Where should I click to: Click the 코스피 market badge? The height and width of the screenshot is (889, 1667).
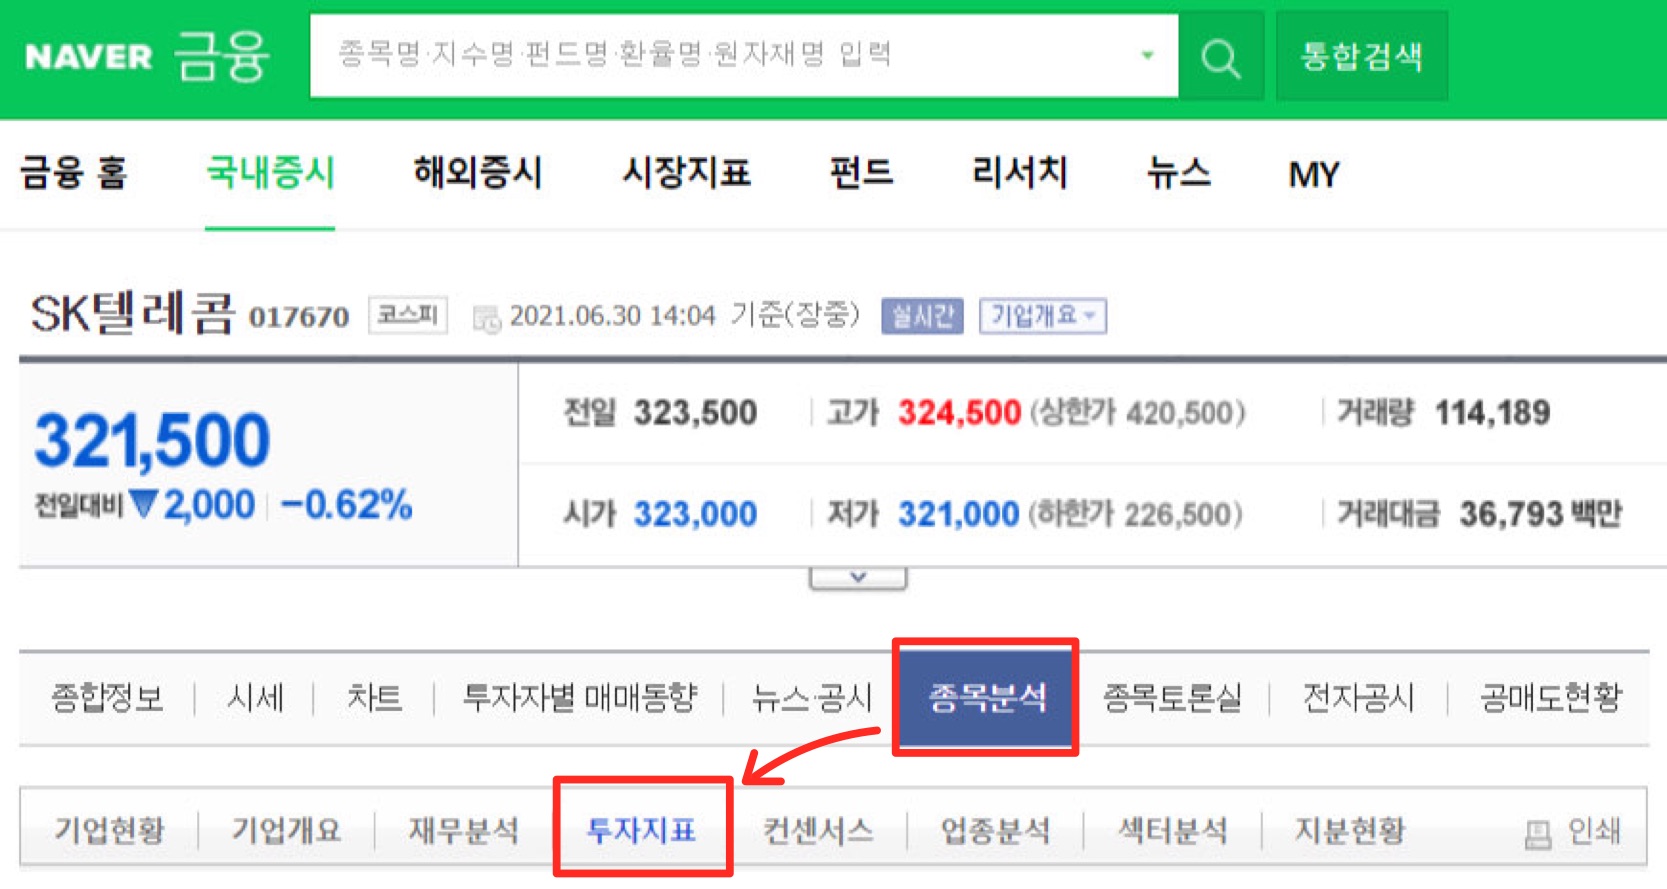pyautogui.click(x=407, y=315)
